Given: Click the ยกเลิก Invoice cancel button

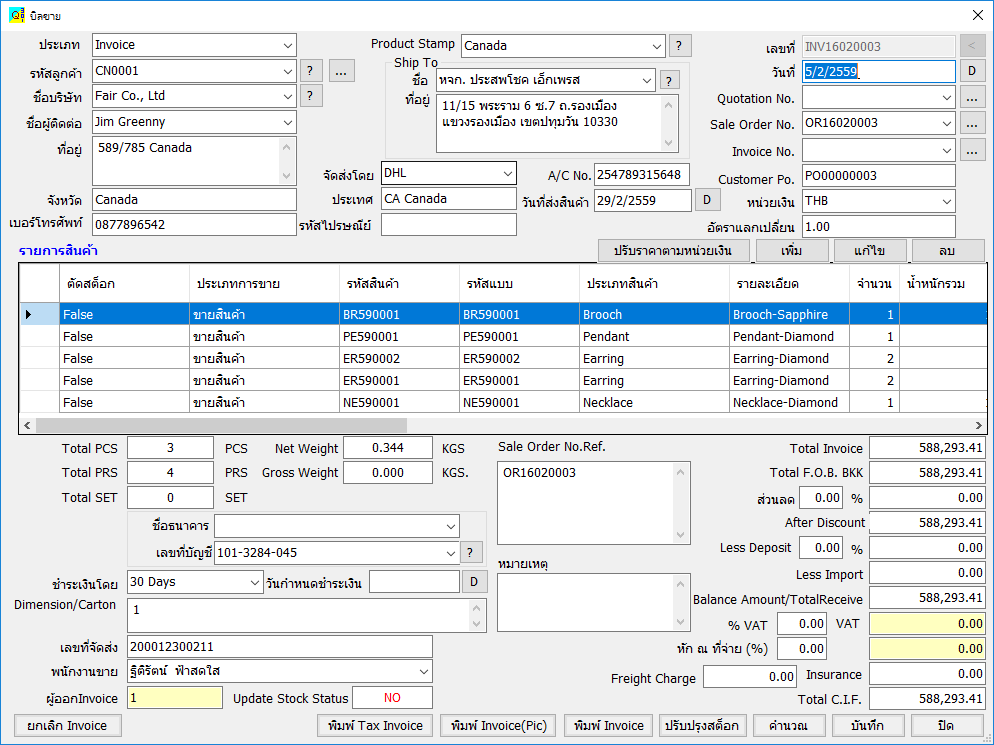Looking at the screenshot, I should pyautogui.click(x=66, y=725).
